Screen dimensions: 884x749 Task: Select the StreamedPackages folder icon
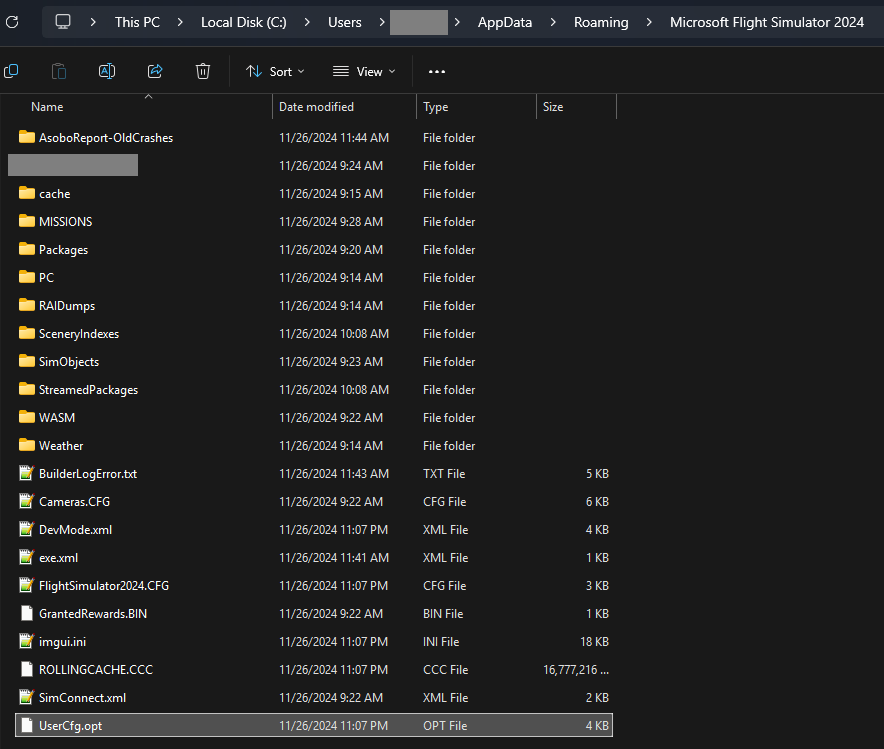pos(26,389)
